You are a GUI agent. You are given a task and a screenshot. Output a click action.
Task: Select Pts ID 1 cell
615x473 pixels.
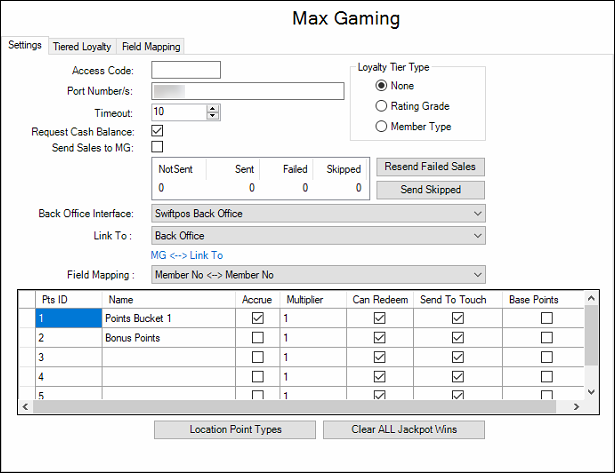point(69,318)
